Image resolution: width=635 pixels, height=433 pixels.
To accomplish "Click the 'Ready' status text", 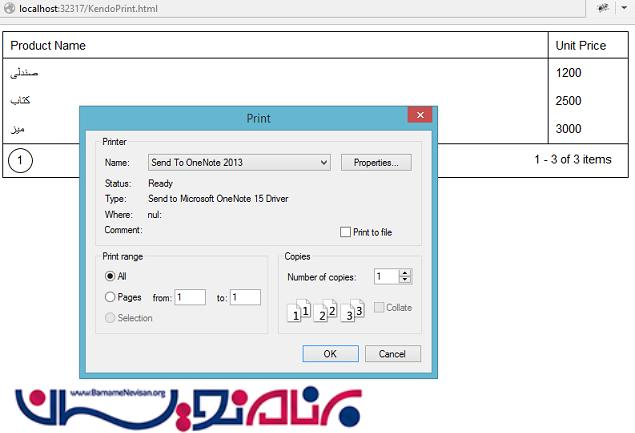I will 160,183.
